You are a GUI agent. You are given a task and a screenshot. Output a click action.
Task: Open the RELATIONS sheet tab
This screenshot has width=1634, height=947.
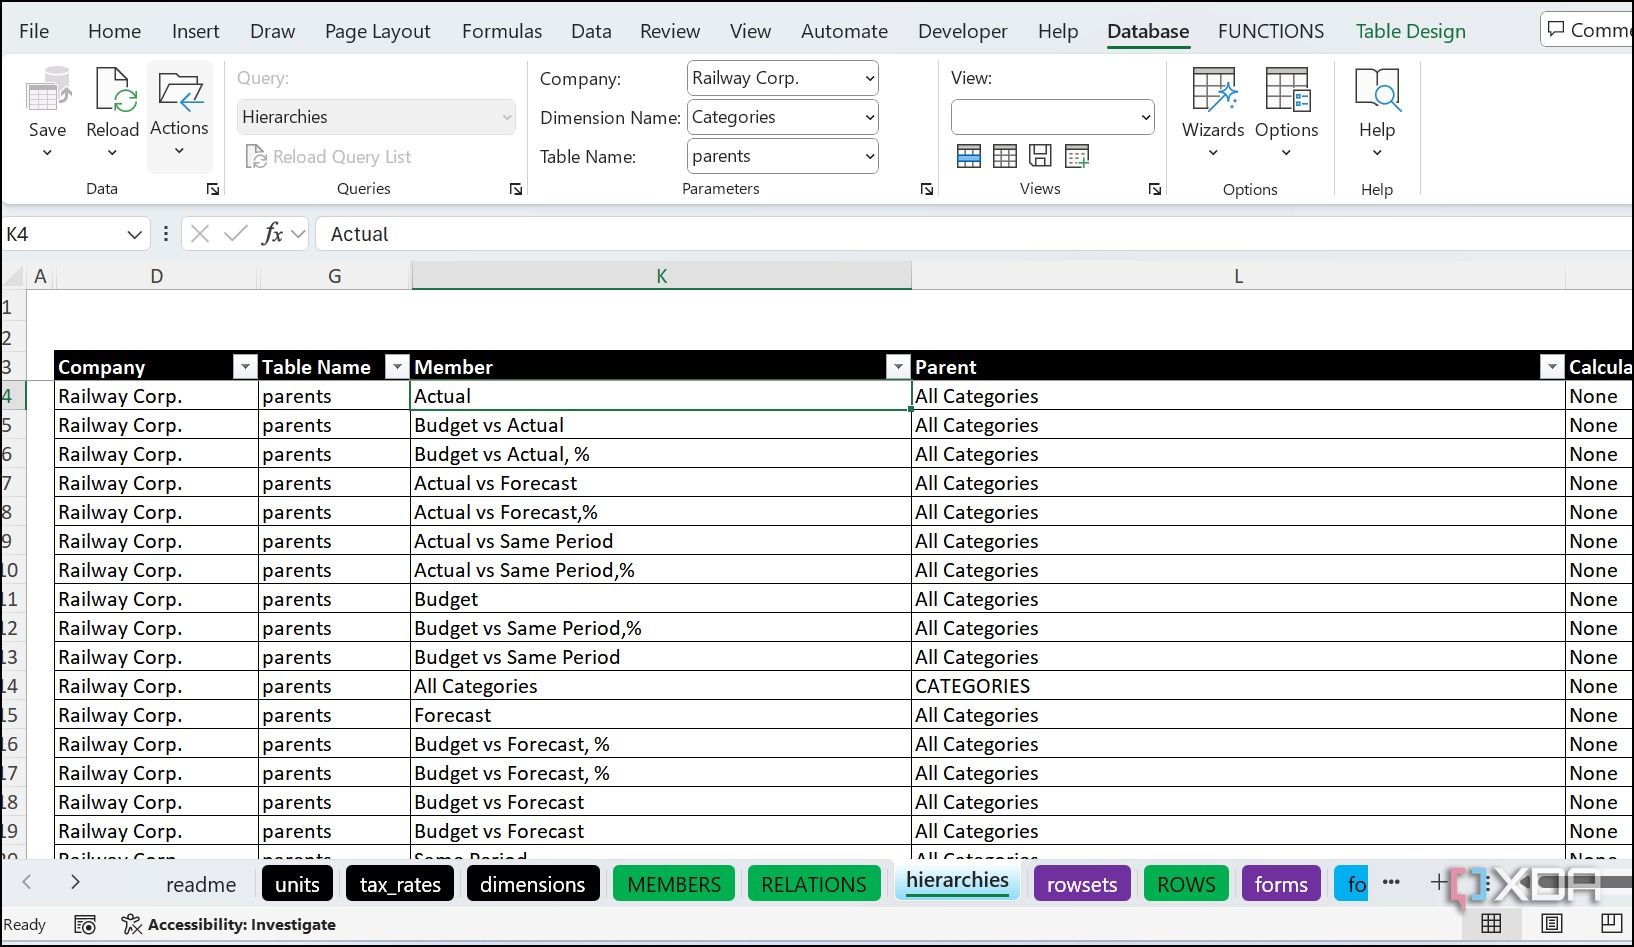click(x=814, y=884)
